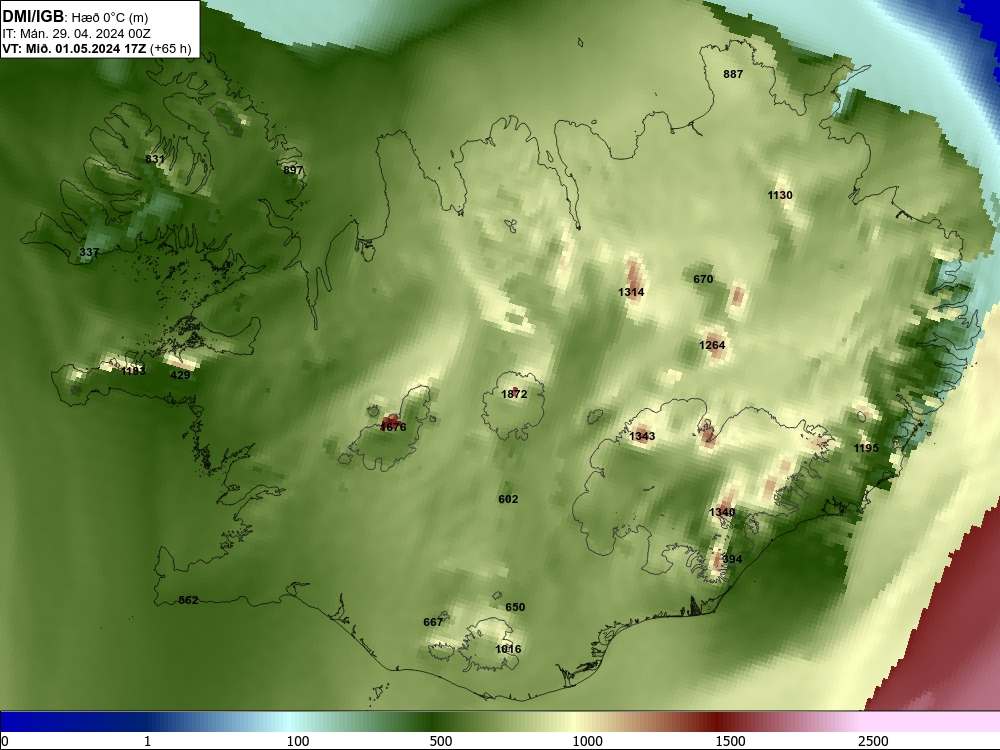Click the 1872 glacier value
Viewport: 1000px width, 750px height.
(x=514, y=394)
